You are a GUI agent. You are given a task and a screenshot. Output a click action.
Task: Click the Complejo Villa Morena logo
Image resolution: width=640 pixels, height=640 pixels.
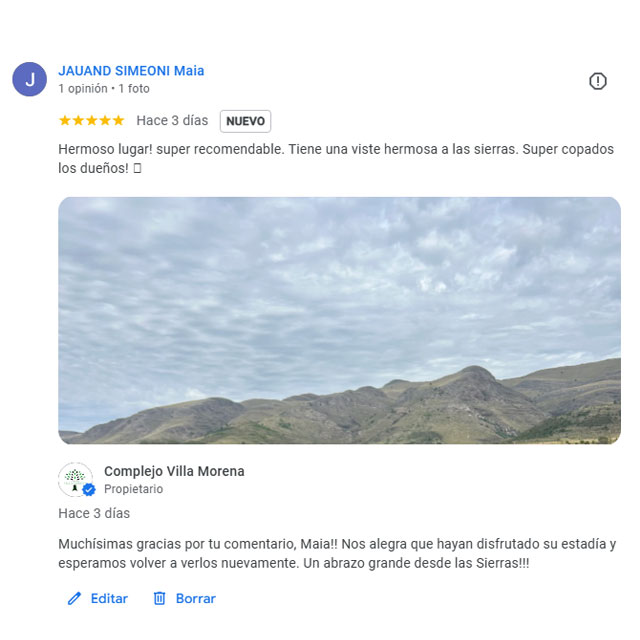pyautogui.click(x=75, y=479)
